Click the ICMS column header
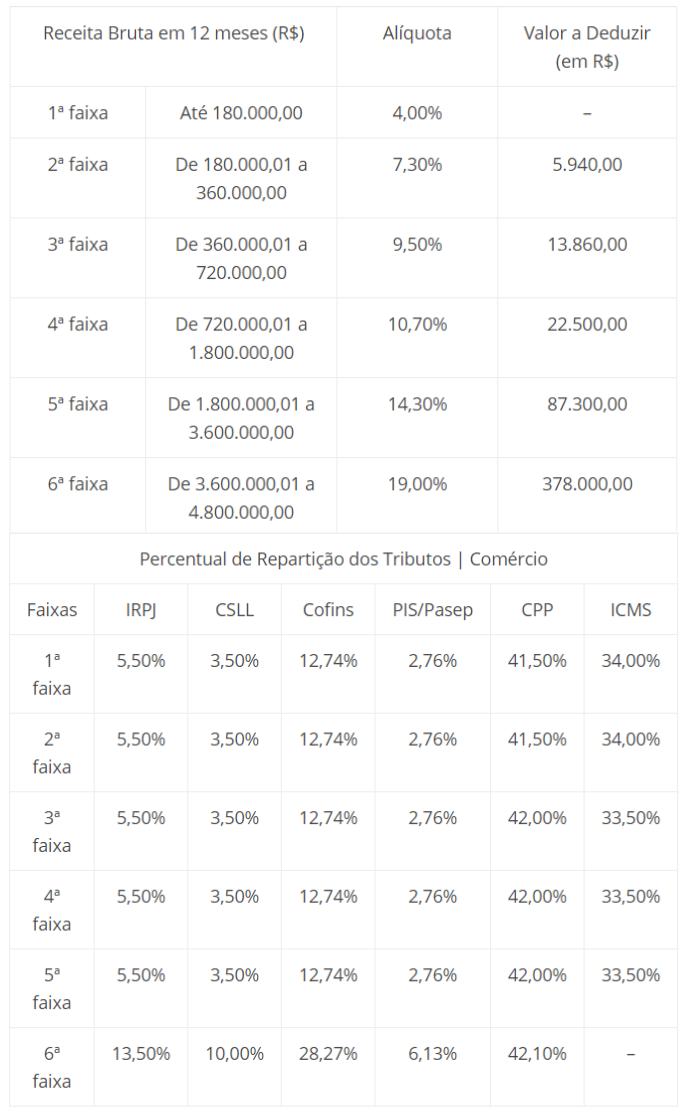 631,609
